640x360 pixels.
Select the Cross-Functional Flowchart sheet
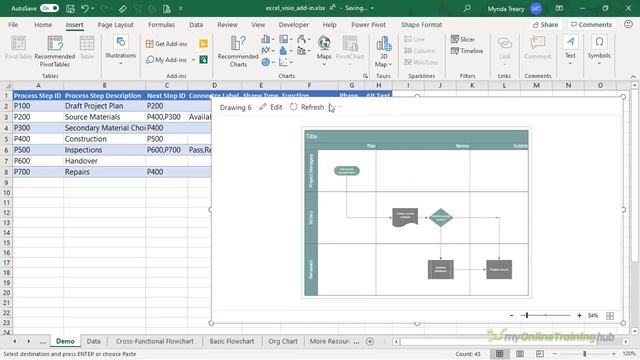coord(154,341)
